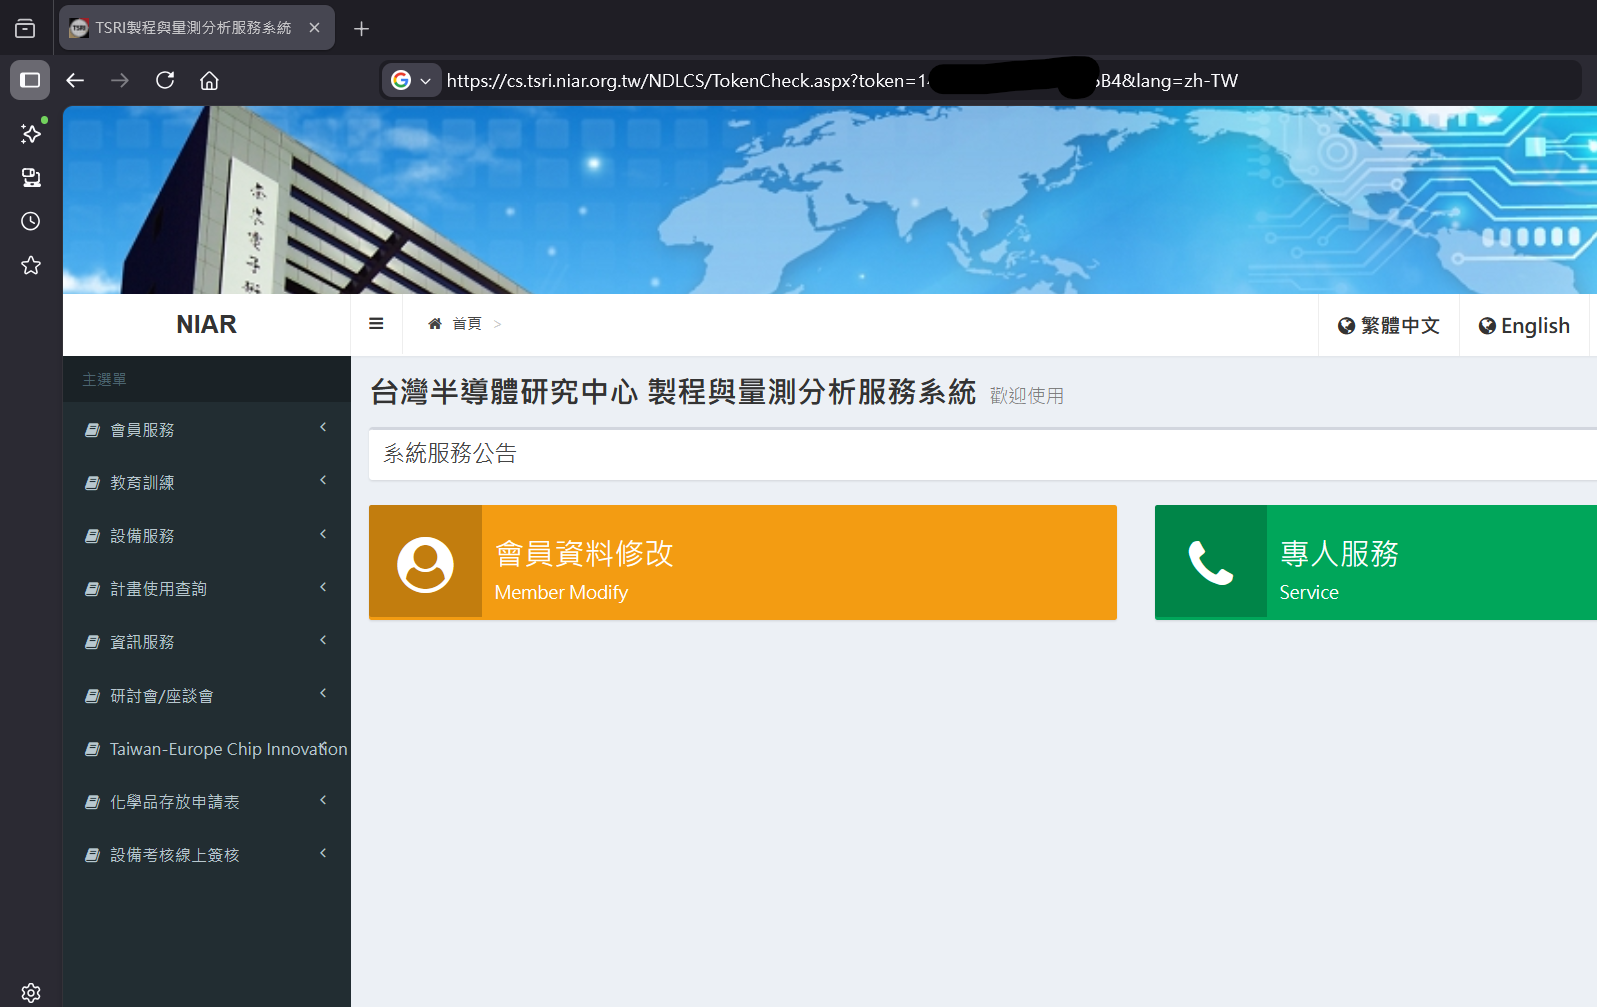Click the 系統服務公告 panel header
The width and height of the screenshot is (1597, 1007).
(983, 454)
